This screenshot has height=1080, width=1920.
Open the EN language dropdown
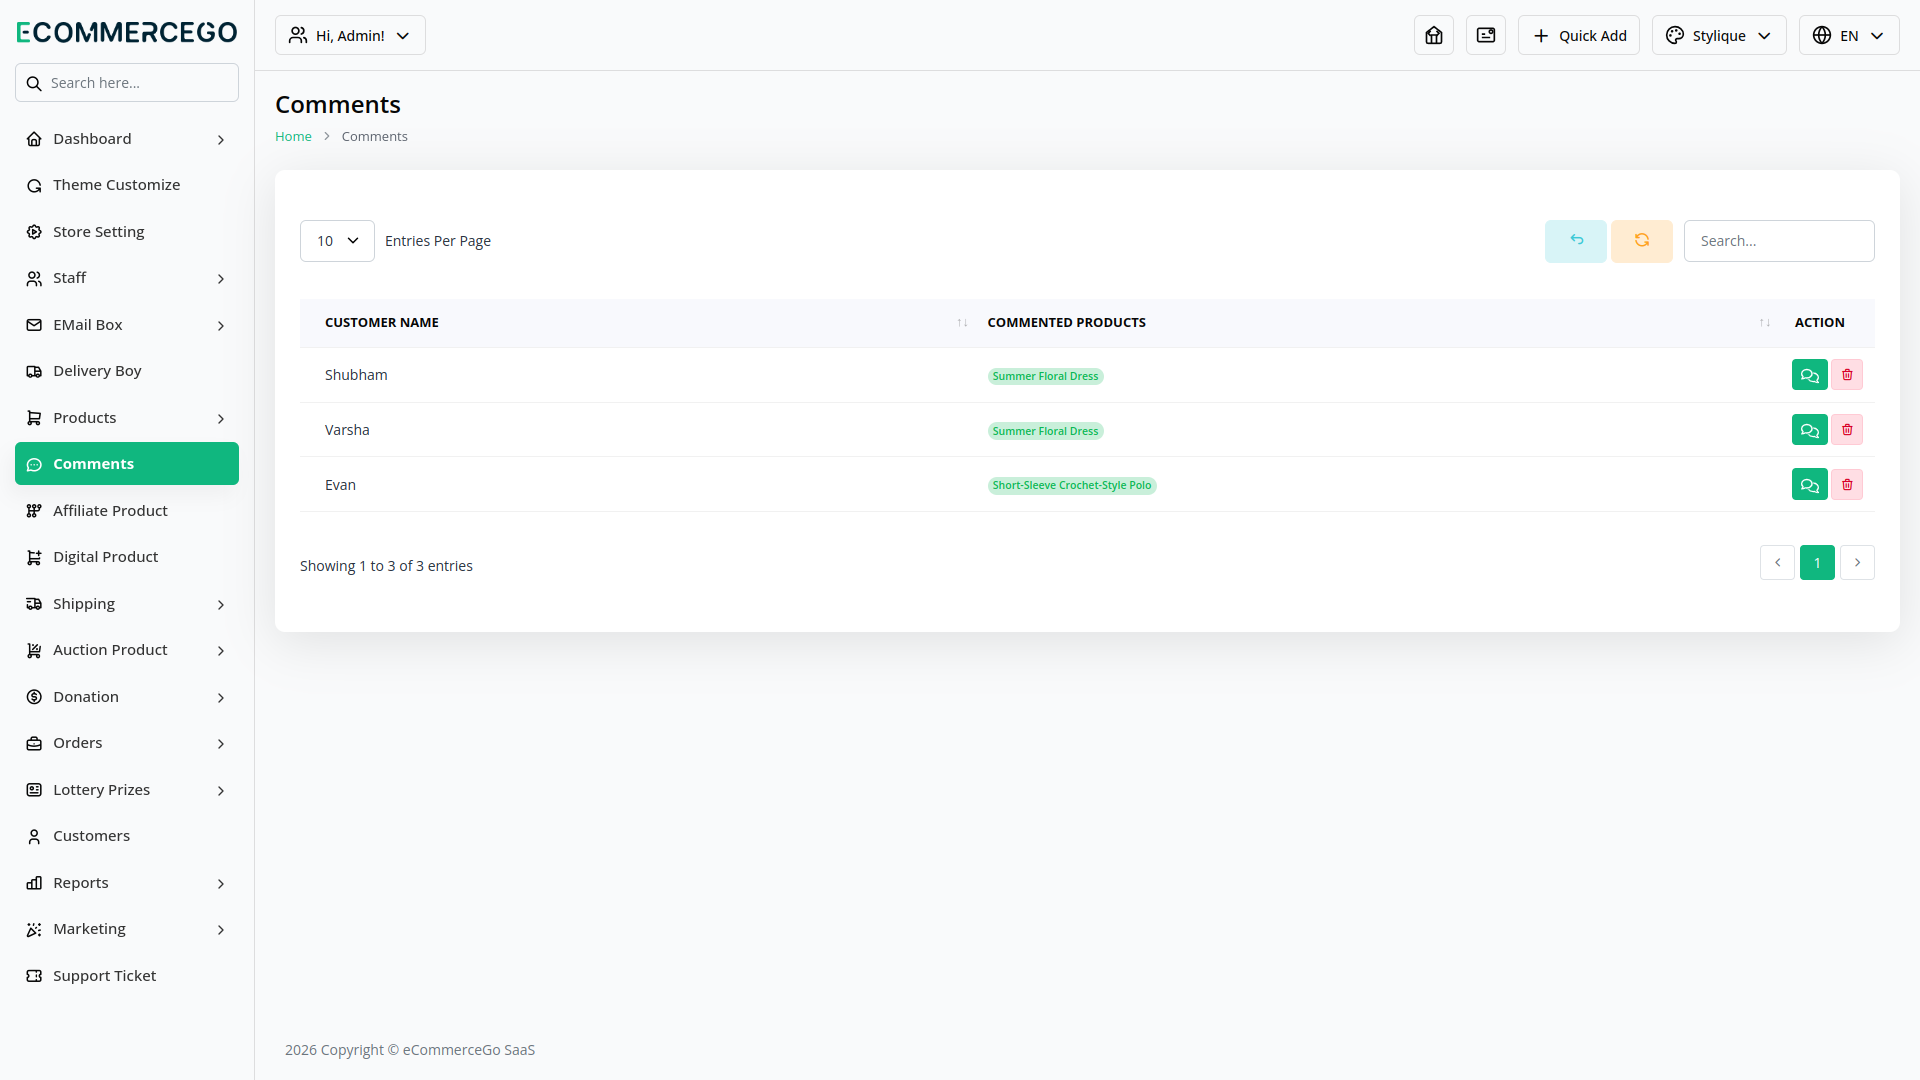pyautogui.click(x=1849, y=35)
